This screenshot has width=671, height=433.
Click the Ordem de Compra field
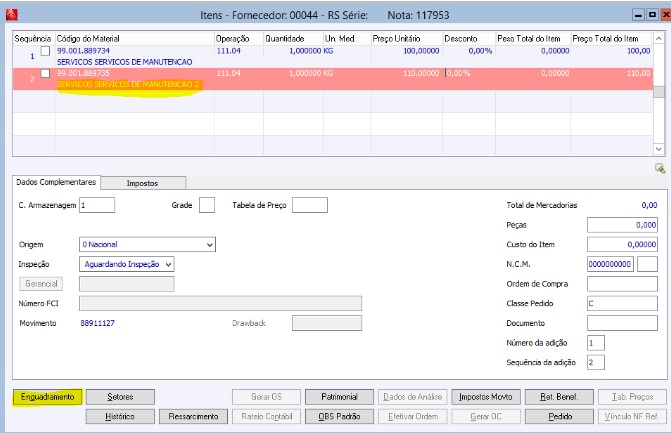622,284
